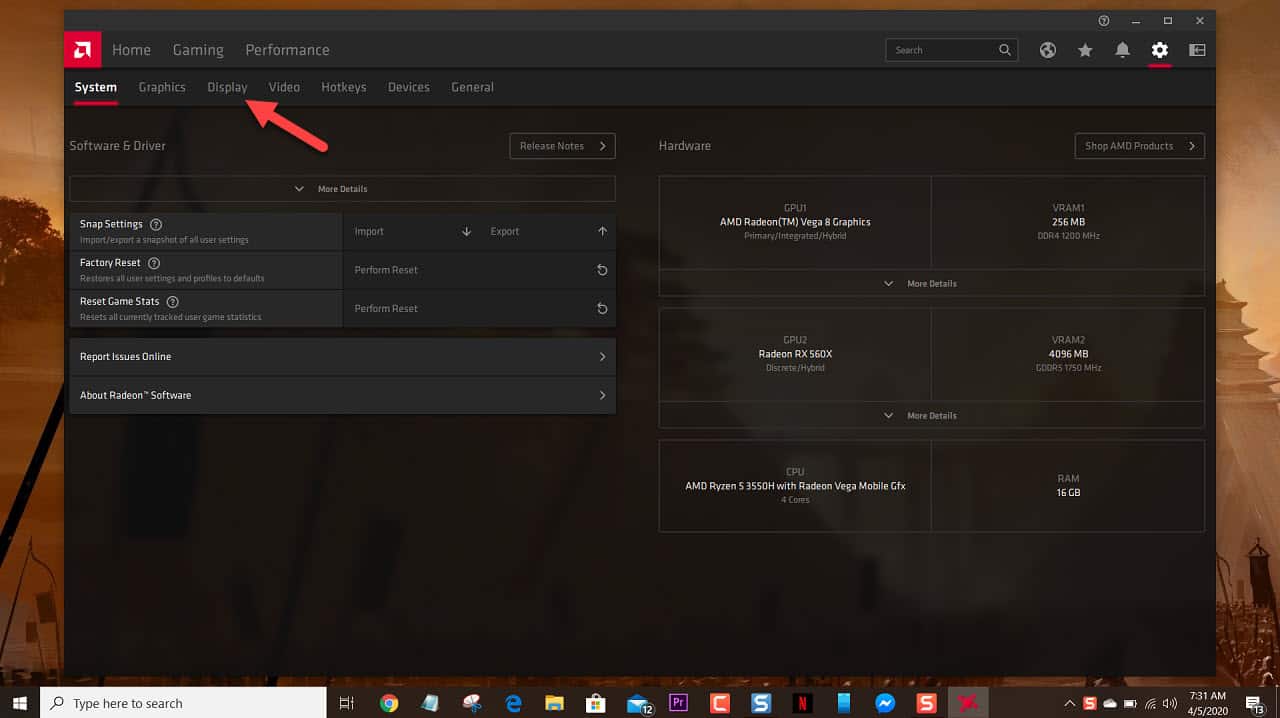Click the volume icon in system tray
1280x718 pixels.
pos(1169,703)
